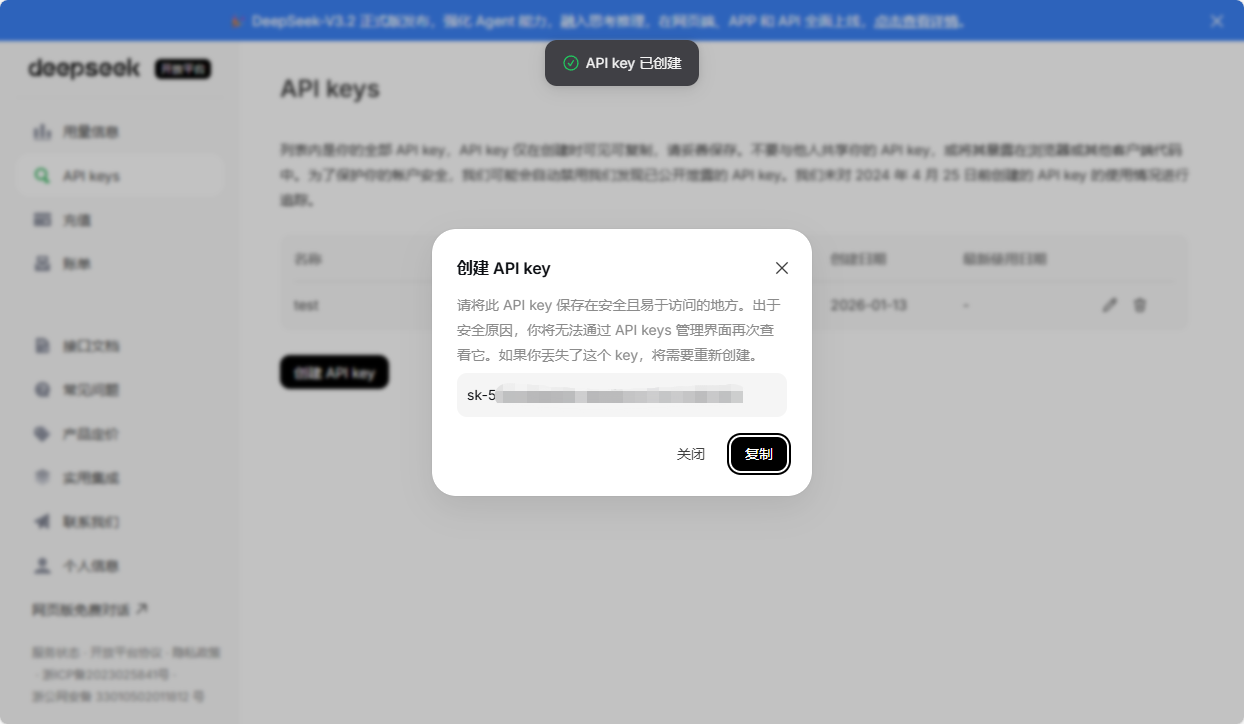Open the 点击查看详情 link in the banner

[x=917, y=21]
